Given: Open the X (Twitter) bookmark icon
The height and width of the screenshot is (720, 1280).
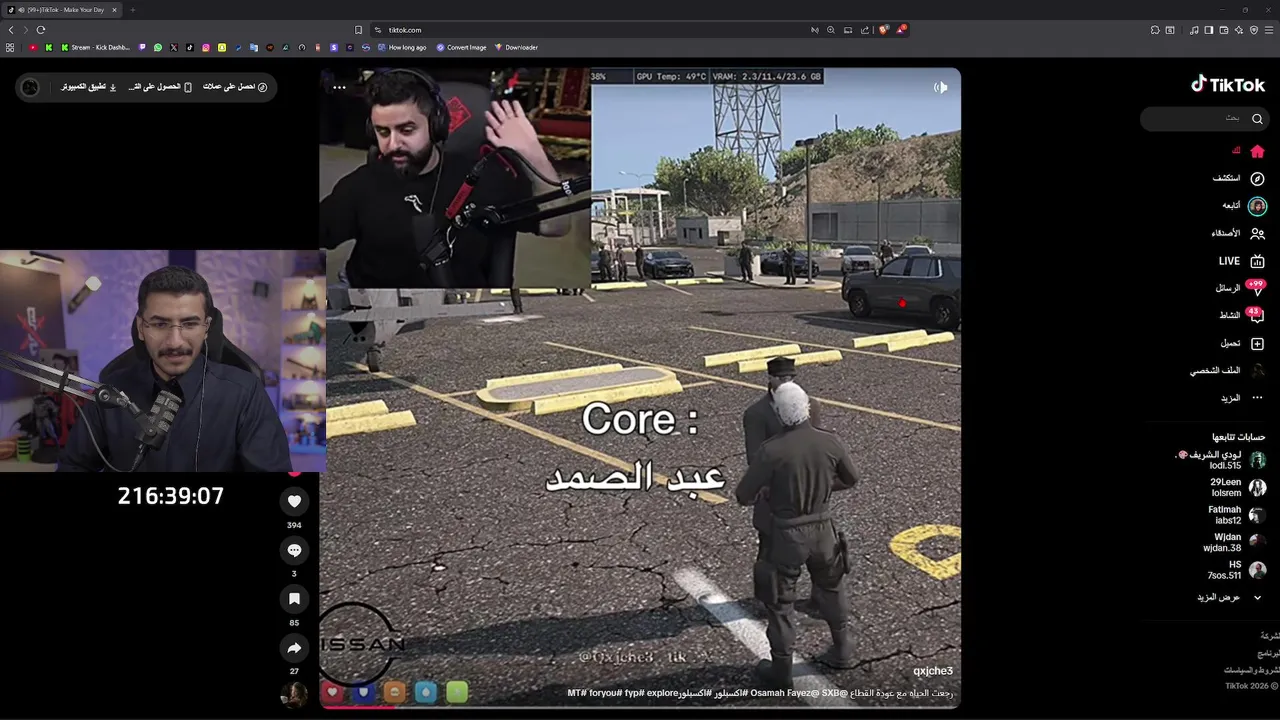Looking at the screenshot, I should click(174, 47).
